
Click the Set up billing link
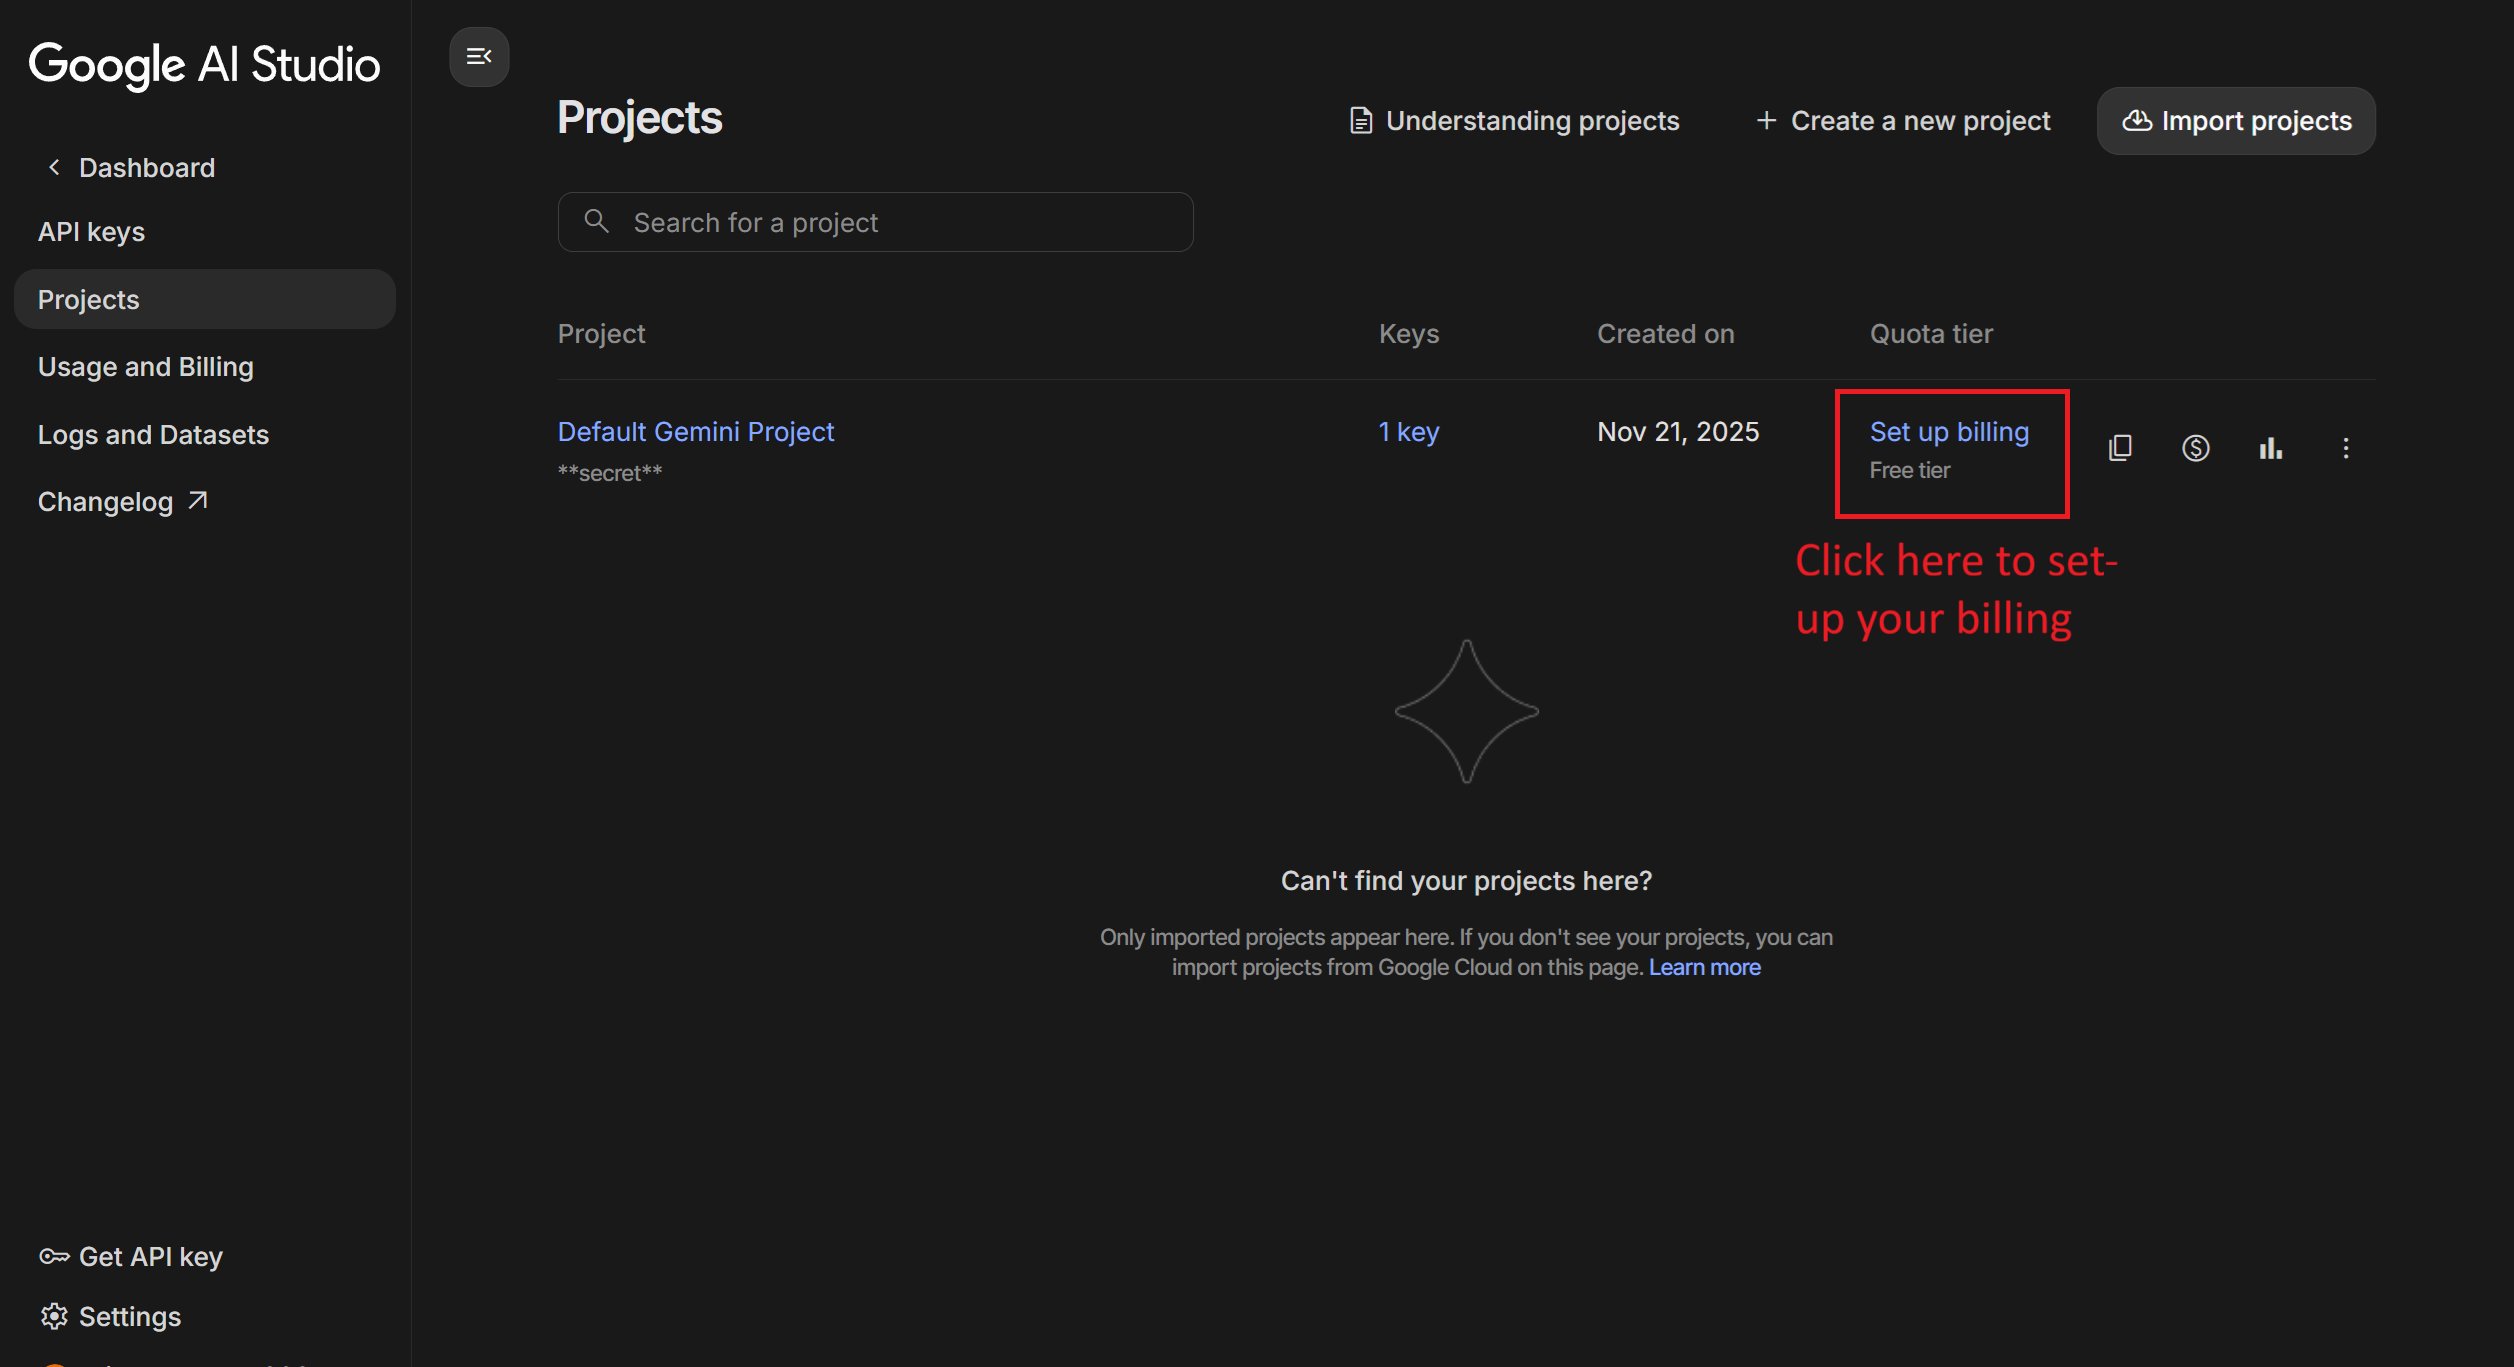[1949, 432]
